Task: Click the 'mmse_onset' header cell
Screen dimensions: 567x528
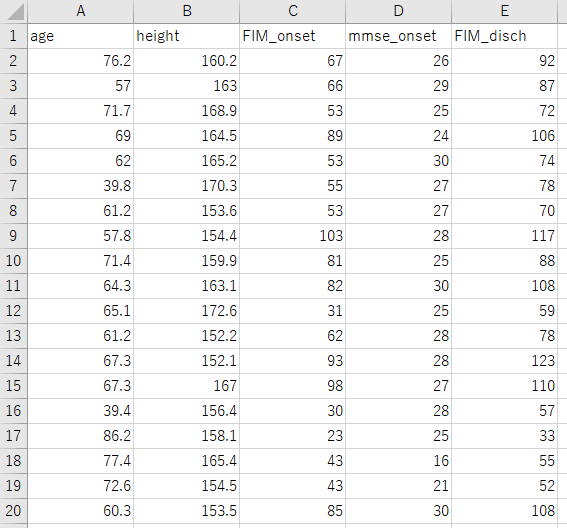Action: [x=398, y=36]
